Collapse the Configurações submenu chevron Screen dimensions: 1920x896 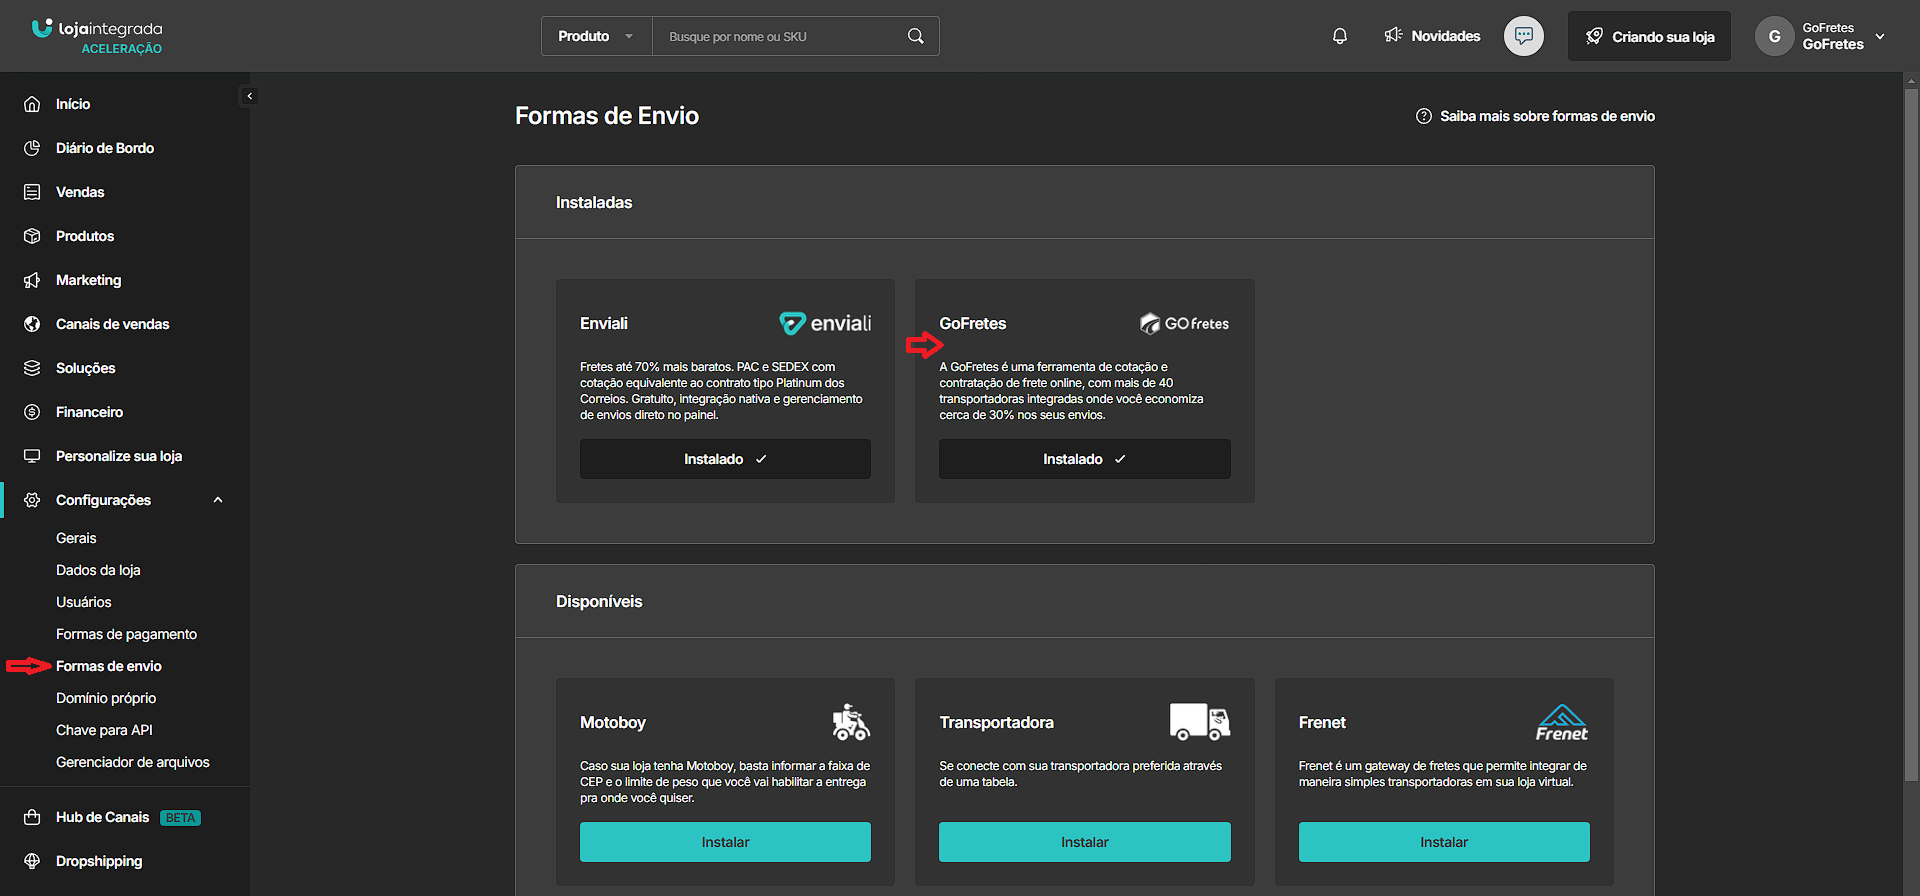point(218,500)
